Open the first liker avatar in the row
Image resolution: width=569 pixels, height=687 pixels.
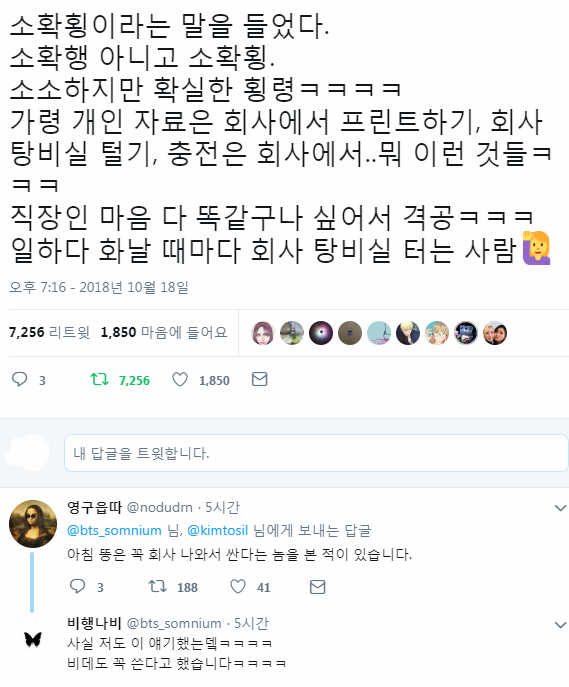[x=262, y=333]
